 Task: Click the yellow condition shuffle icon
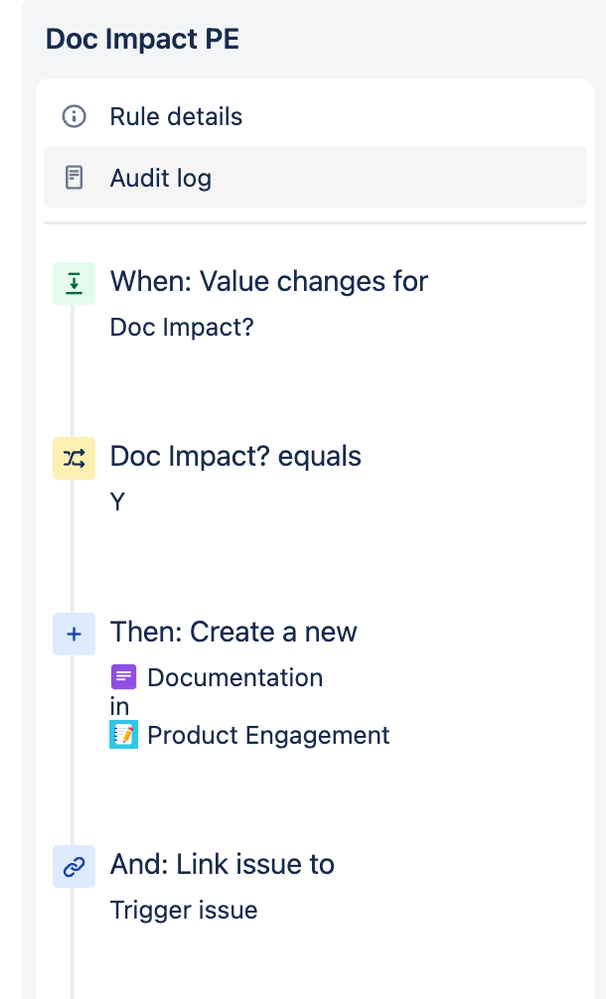coord(74,458)
